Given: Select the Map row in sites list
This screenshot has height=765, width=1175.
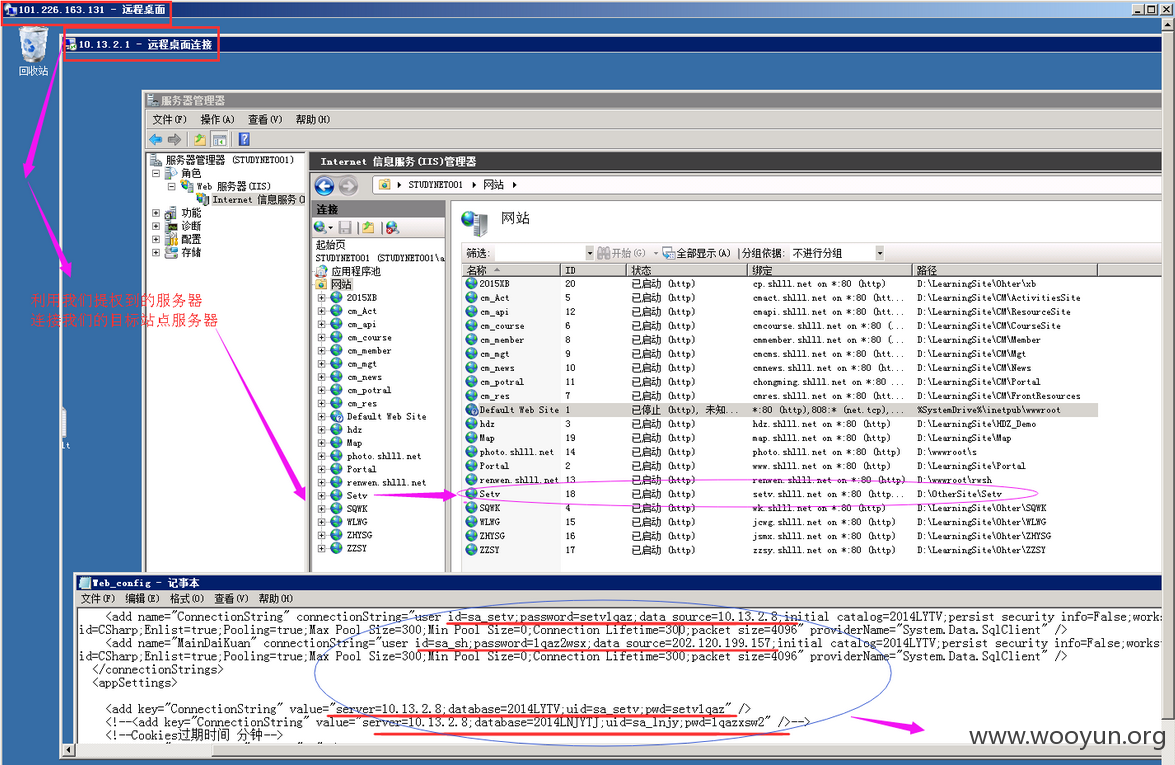Looking at the screenshot, I should point(779,438).
